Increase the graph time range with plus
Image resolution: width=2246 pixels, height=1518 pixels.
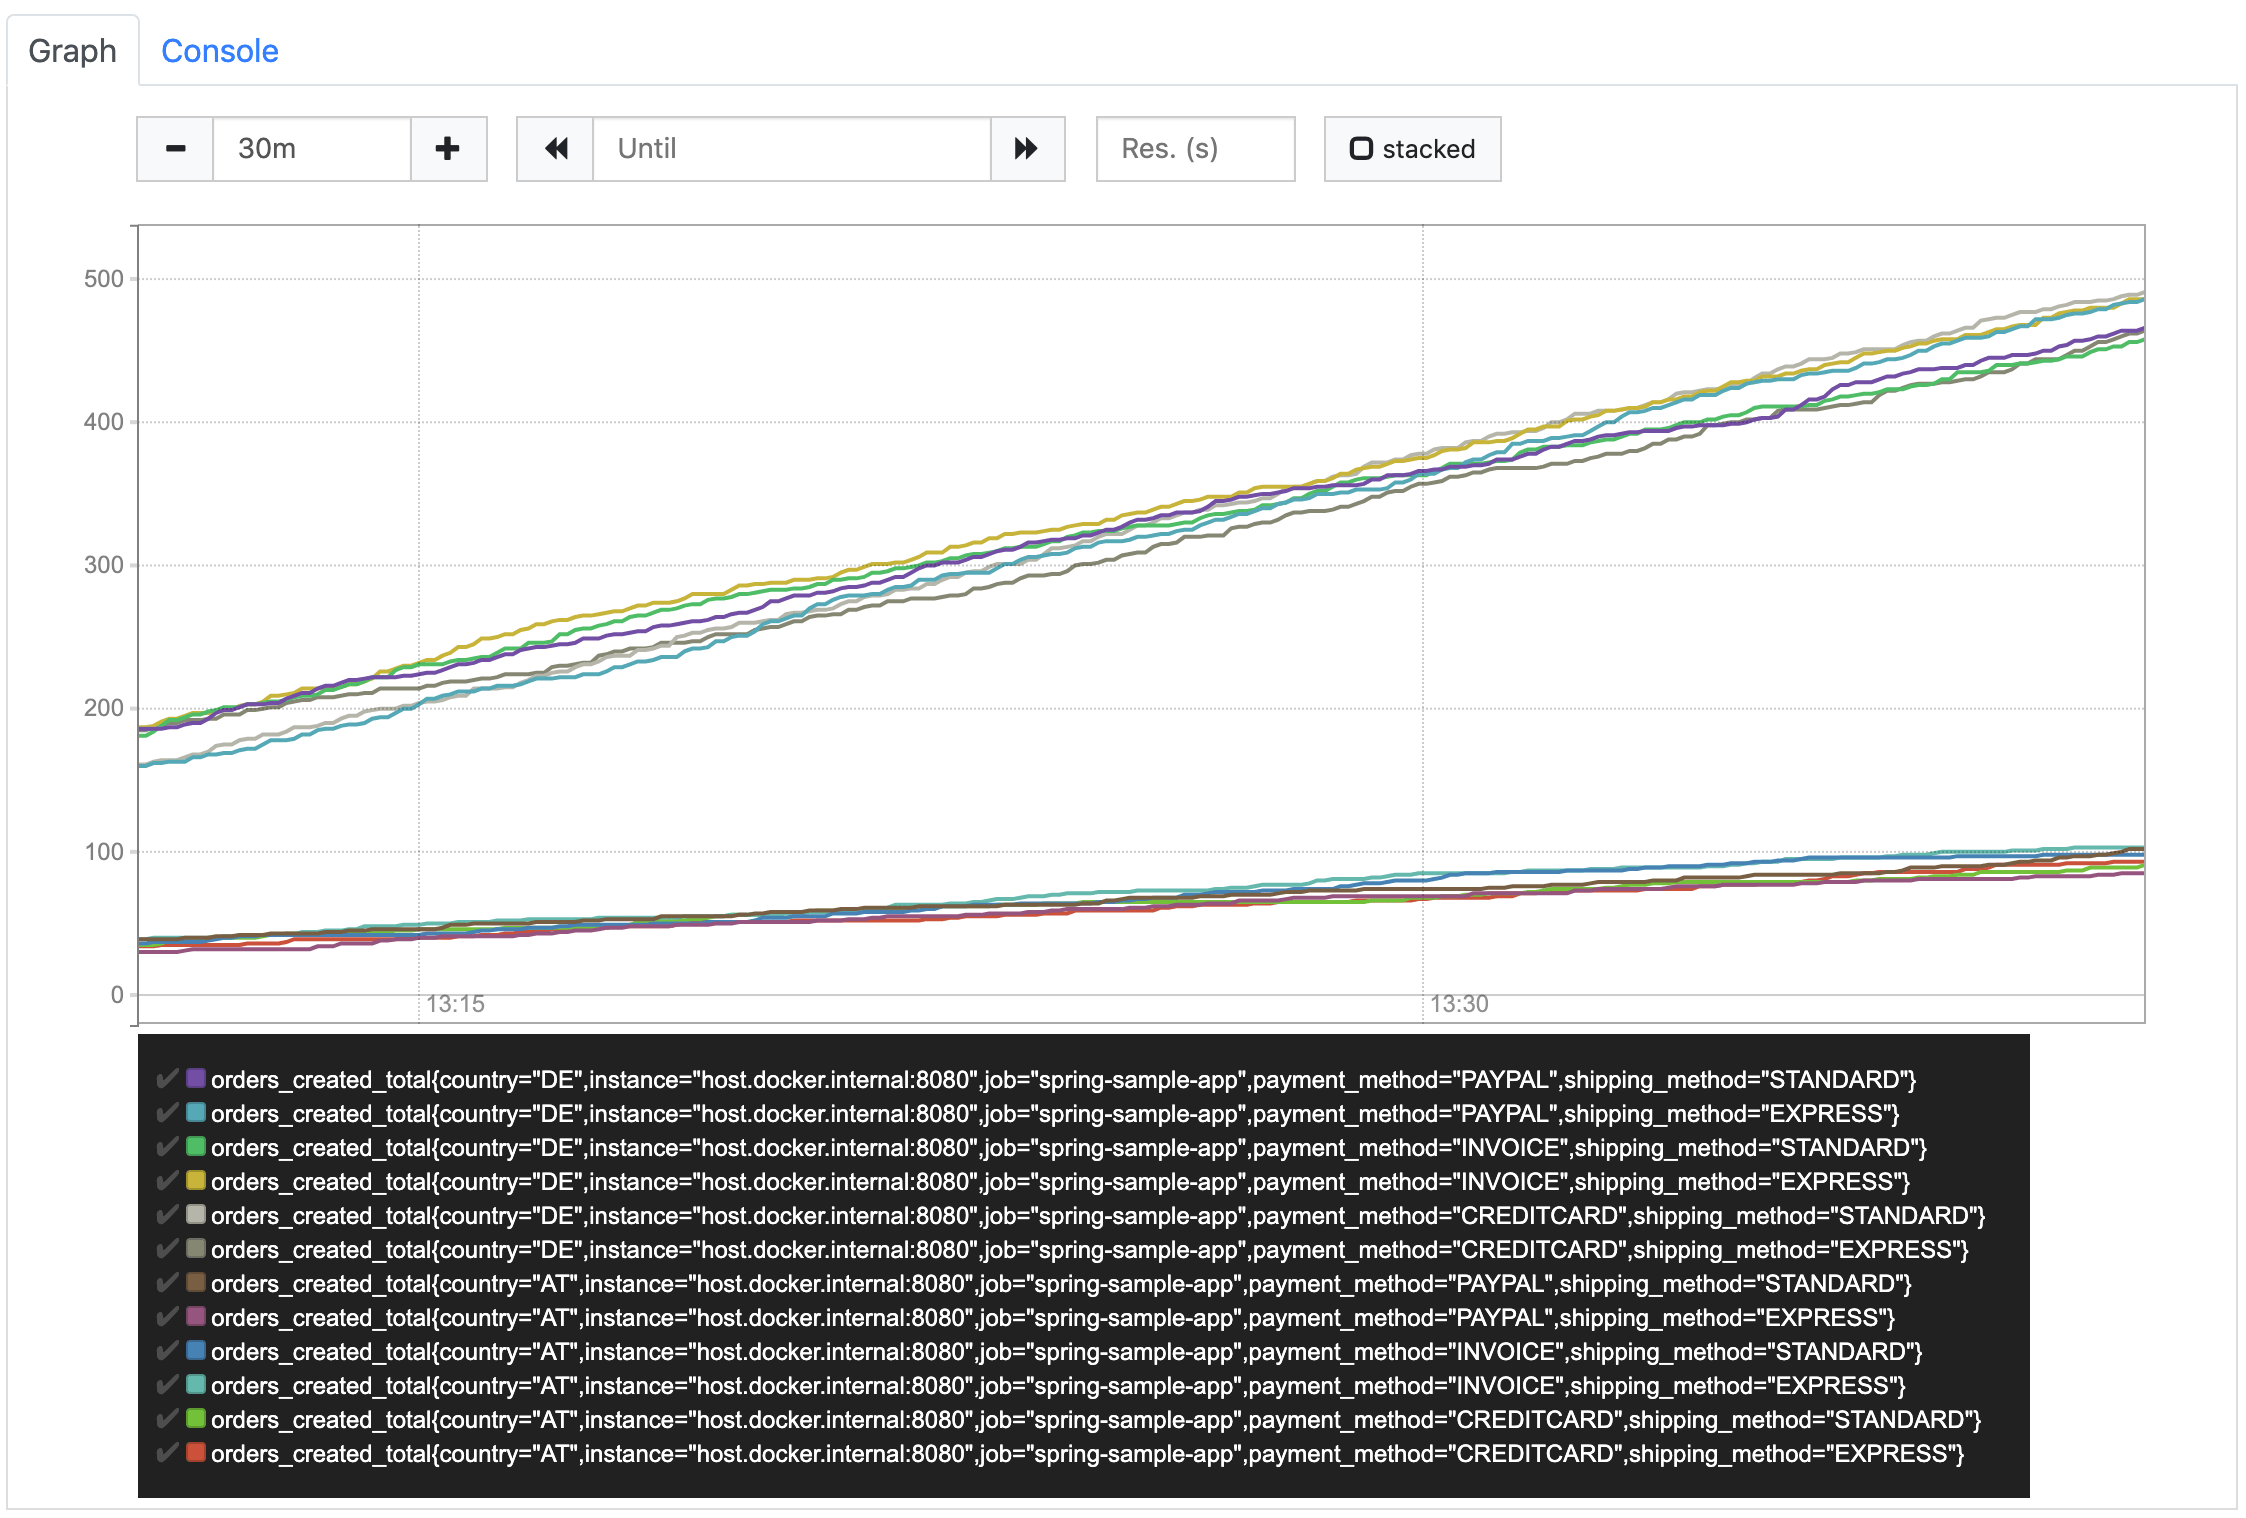tap(448, 149)
